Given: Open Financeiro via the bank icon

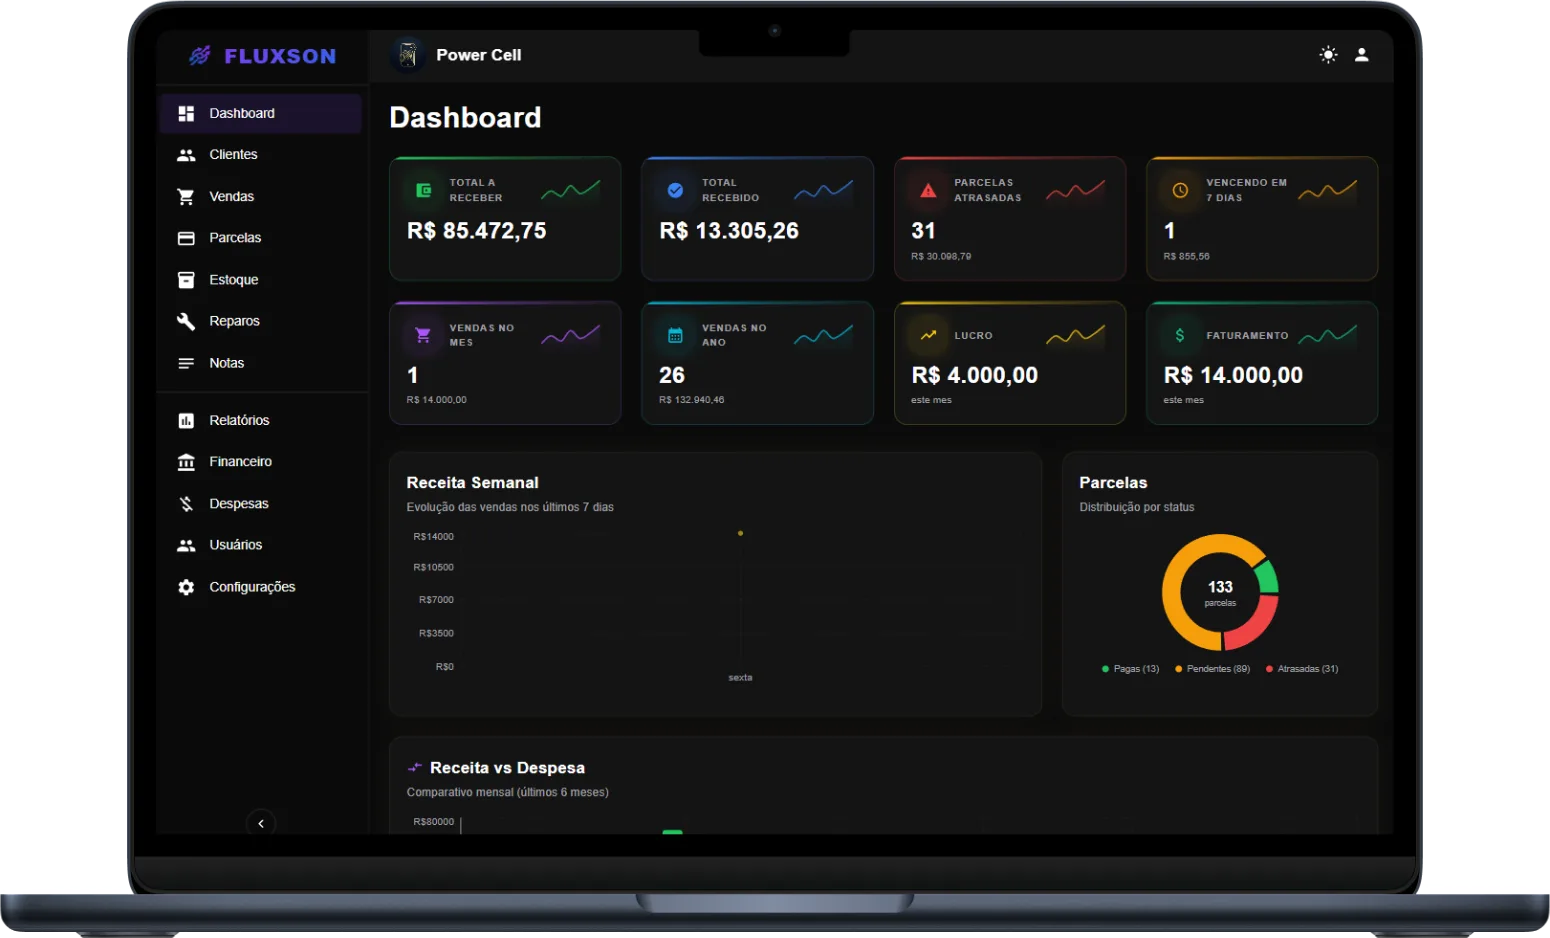Looking at the screenshot, I should pos(186,462).
